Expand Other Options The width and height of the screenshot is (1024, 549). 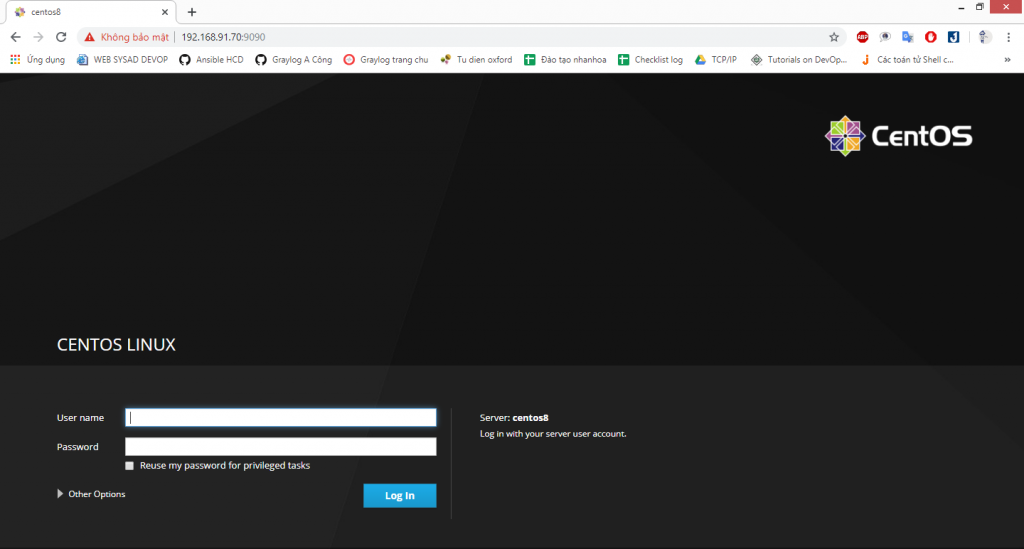click(91, 494)
